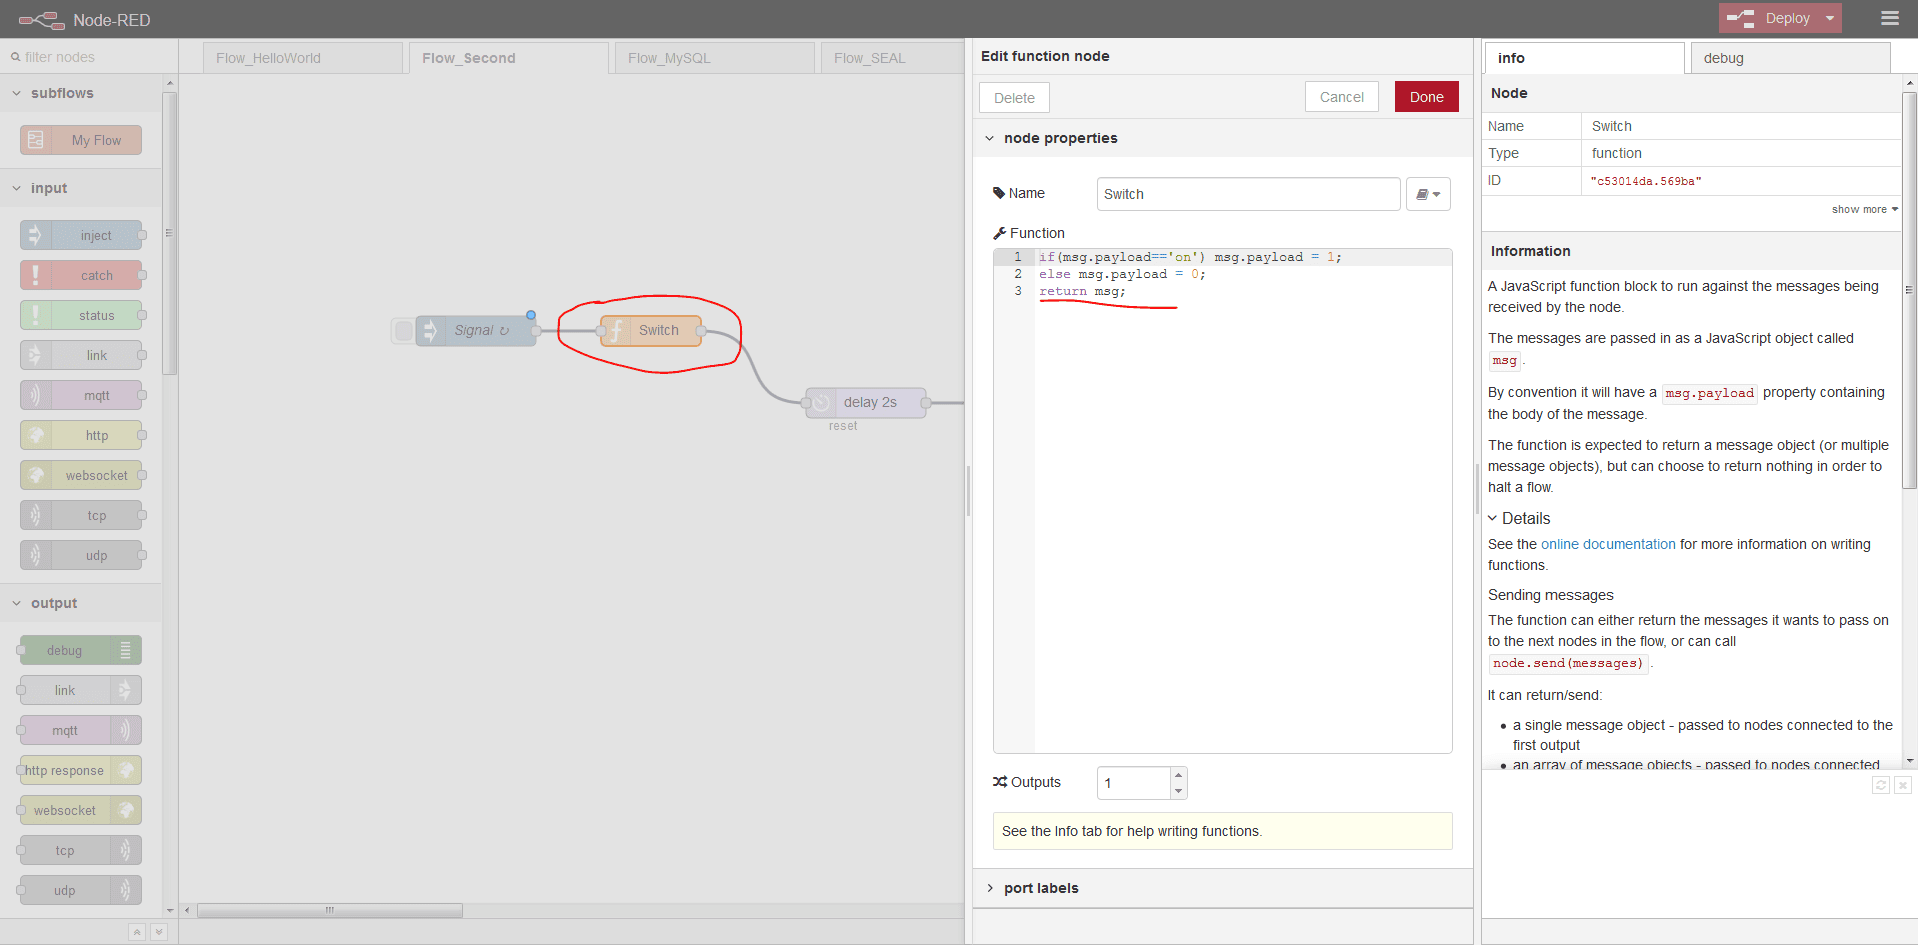Open the online documentation link
1918x945 pixels.
1607,544
